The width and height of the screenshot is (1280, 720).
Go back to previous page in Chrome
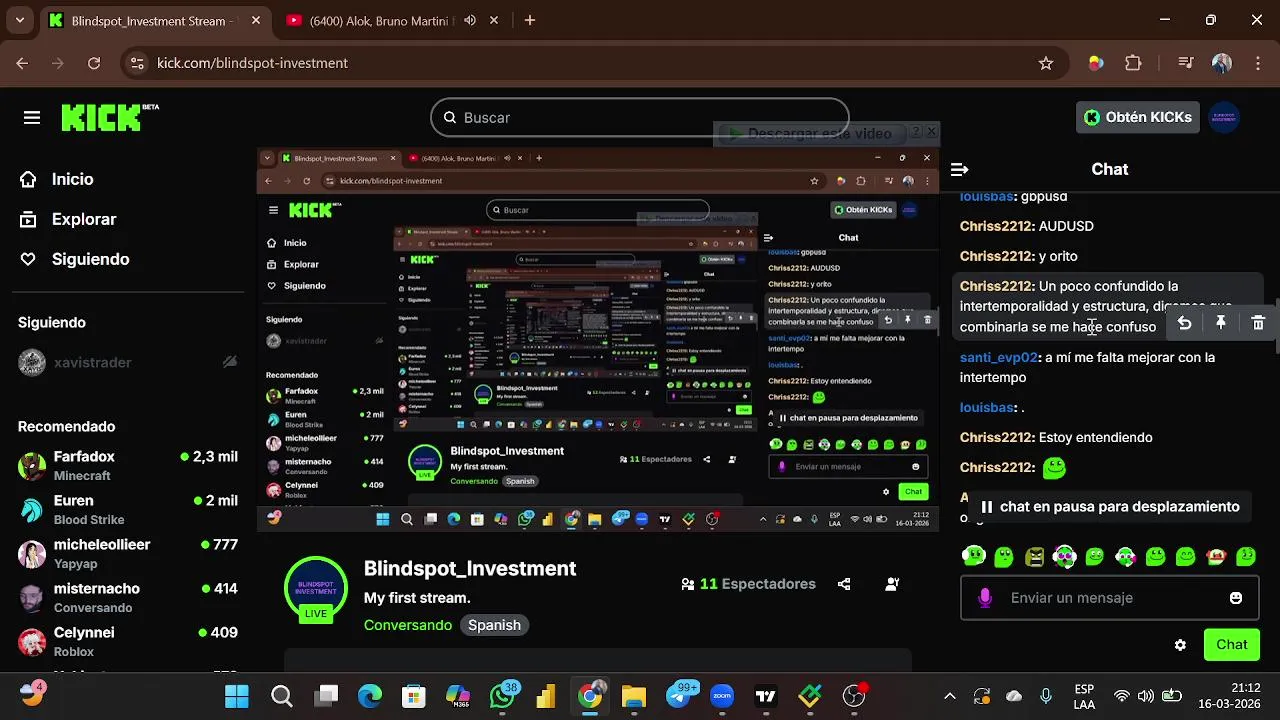click(22, 63)
